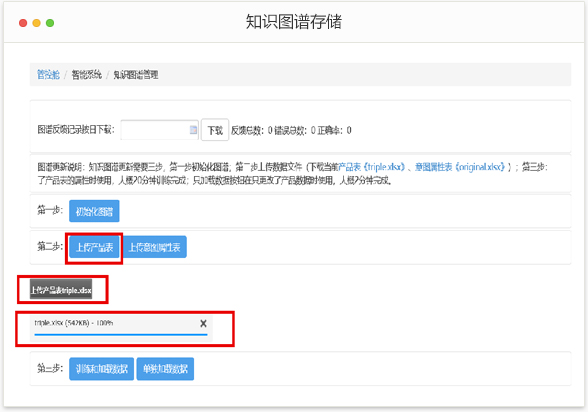This screenshot has height=412, width=588.
Task: Click the 初始化图谱 button
Action: [x=94, y=211]
